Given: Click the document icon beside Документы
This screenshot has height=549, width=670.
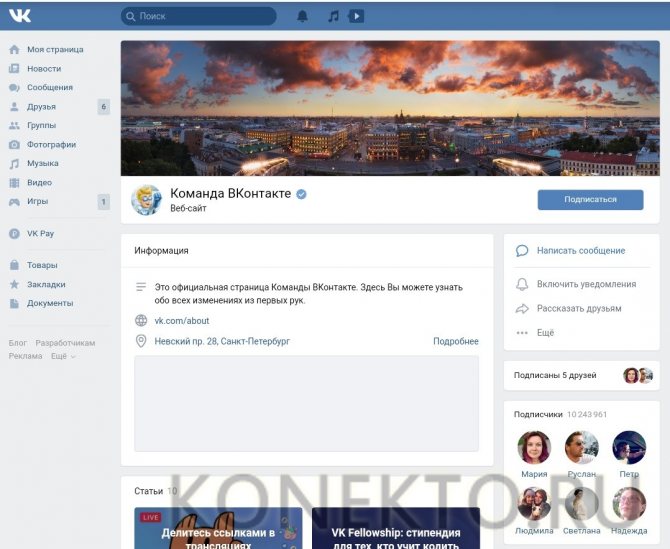Looking at the screenshot, I should pos(14,303).
